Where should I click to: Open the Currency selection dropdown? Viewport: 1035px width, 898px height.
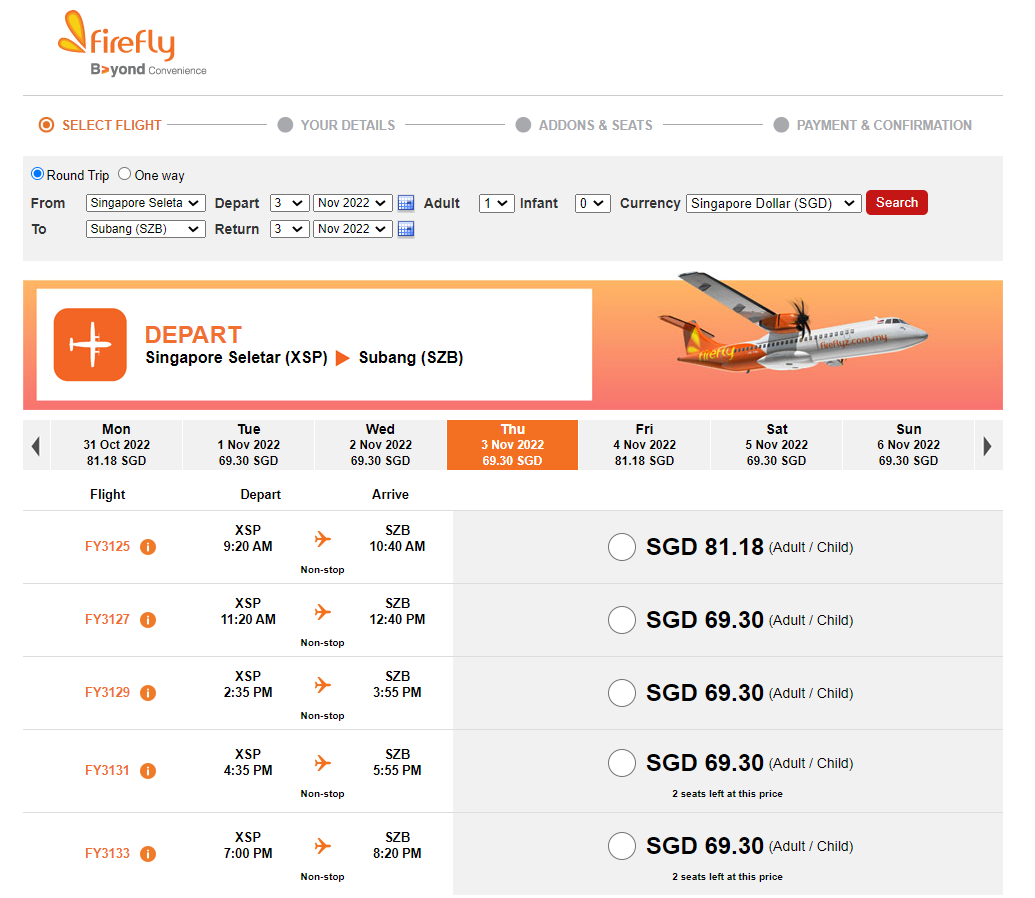(773, 203)
